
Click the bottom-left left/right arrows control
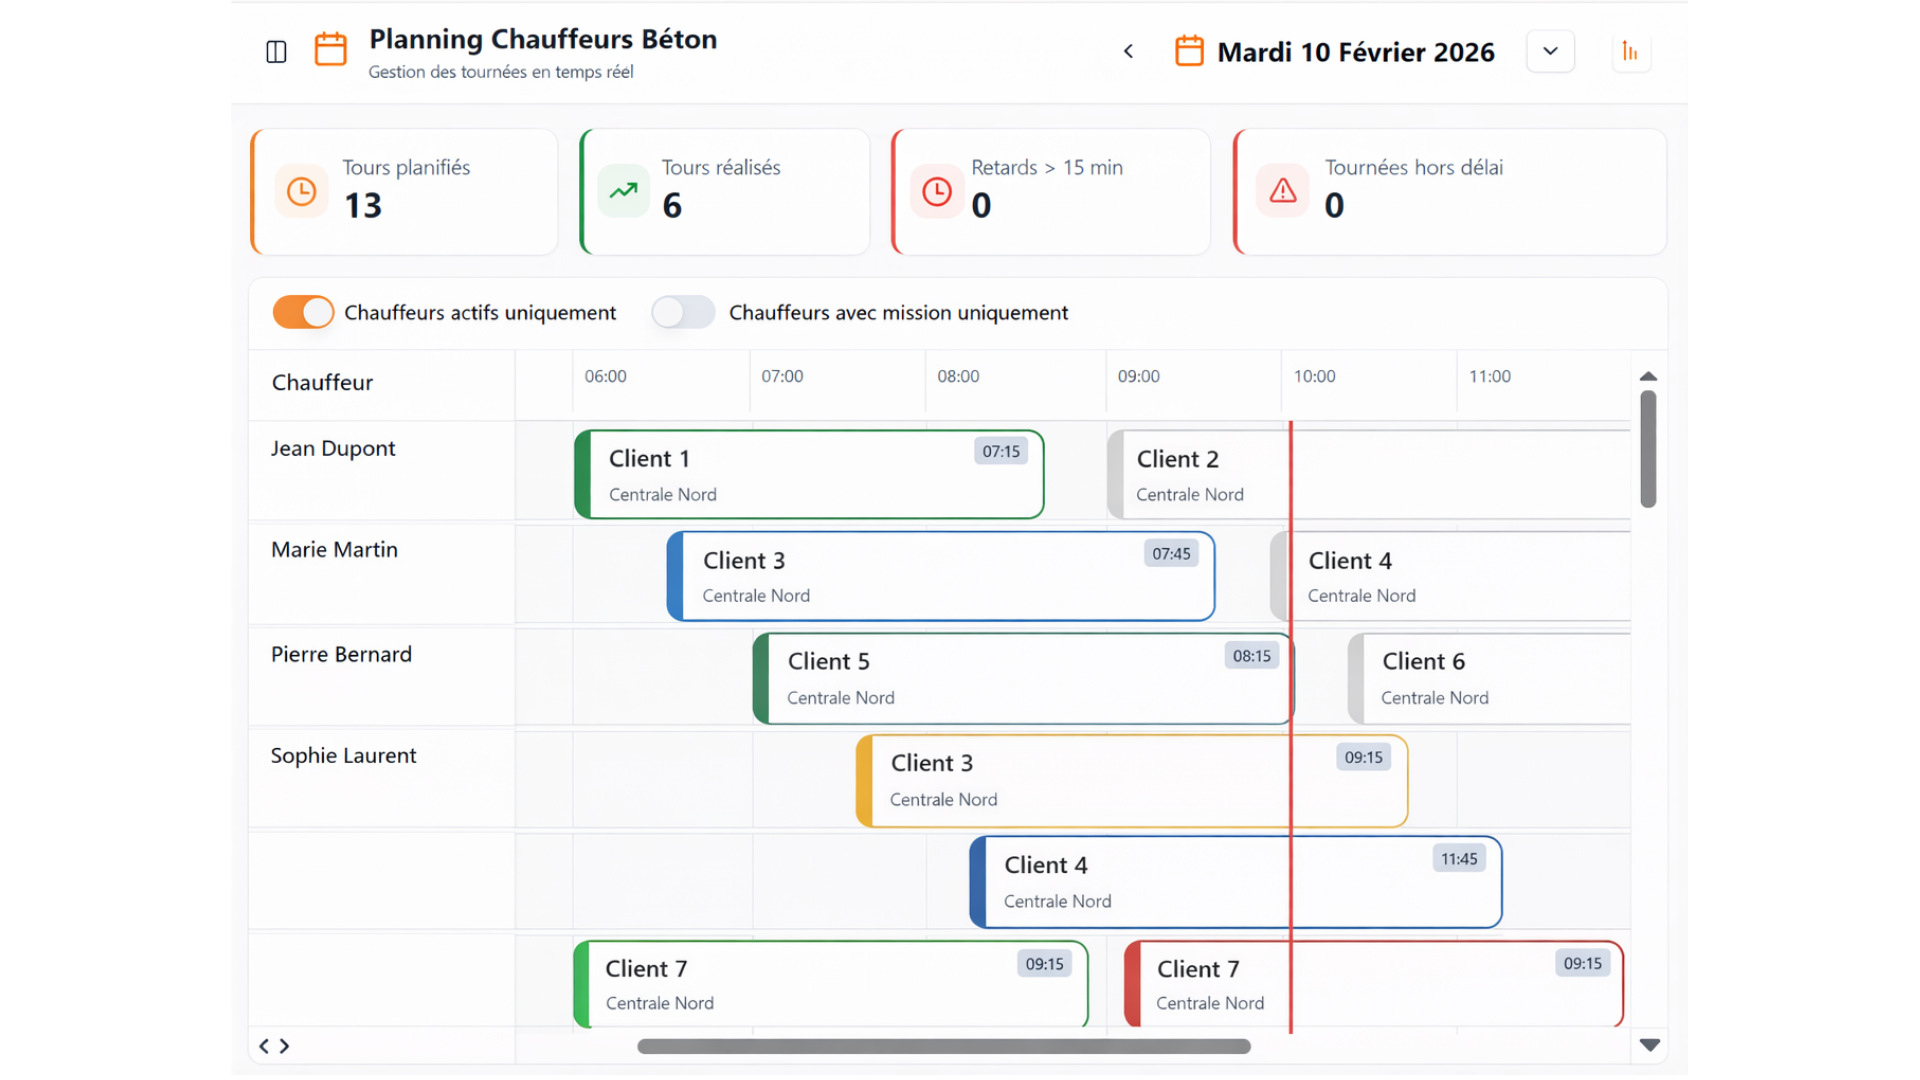pyautogui.click(x=274, y=1046)
